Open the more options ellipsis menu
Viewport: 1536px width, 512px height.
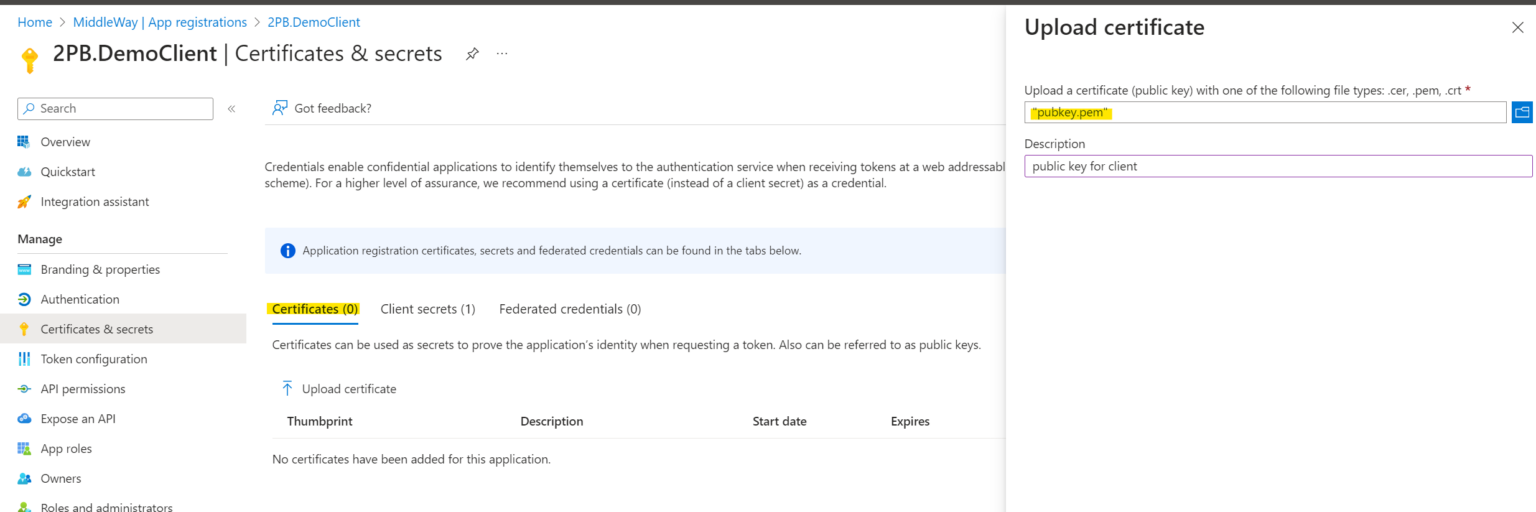(502, 54)
